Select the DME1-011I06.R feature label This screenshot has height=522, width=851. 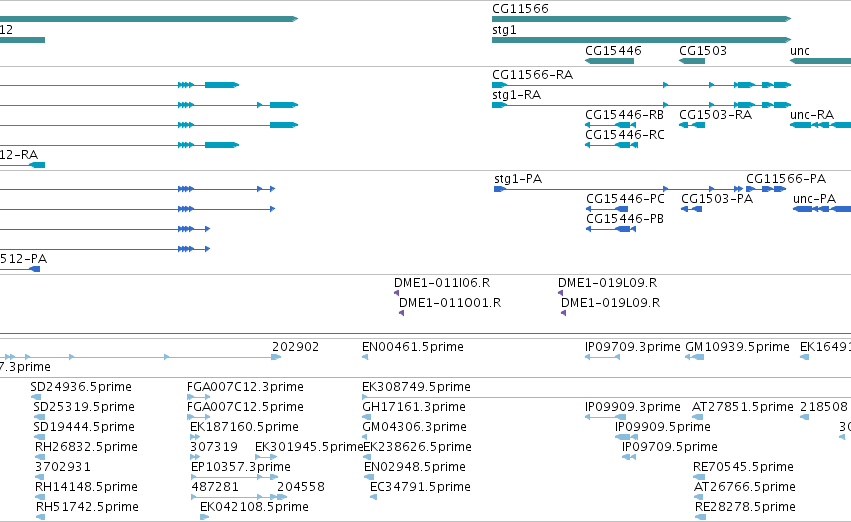(x=442, y=283)
